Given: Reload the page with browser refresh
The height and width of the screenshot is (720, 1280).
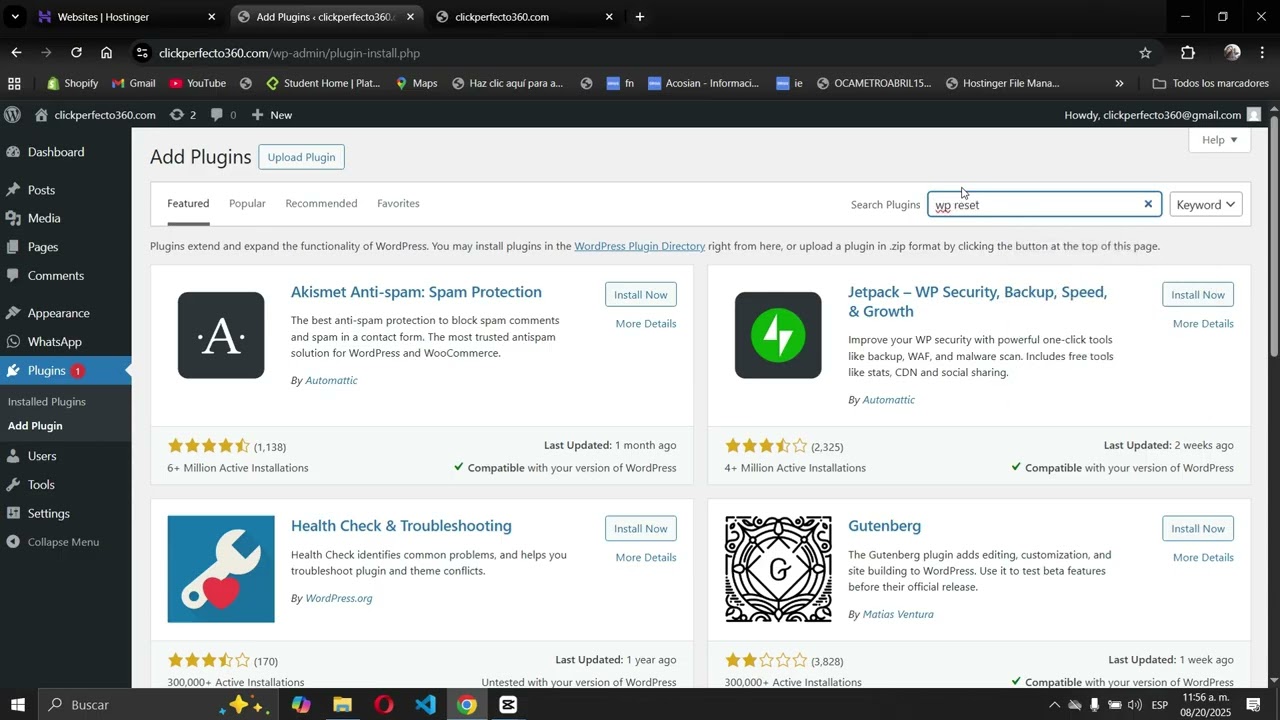Looking at the screenshot, I should 76,52.
